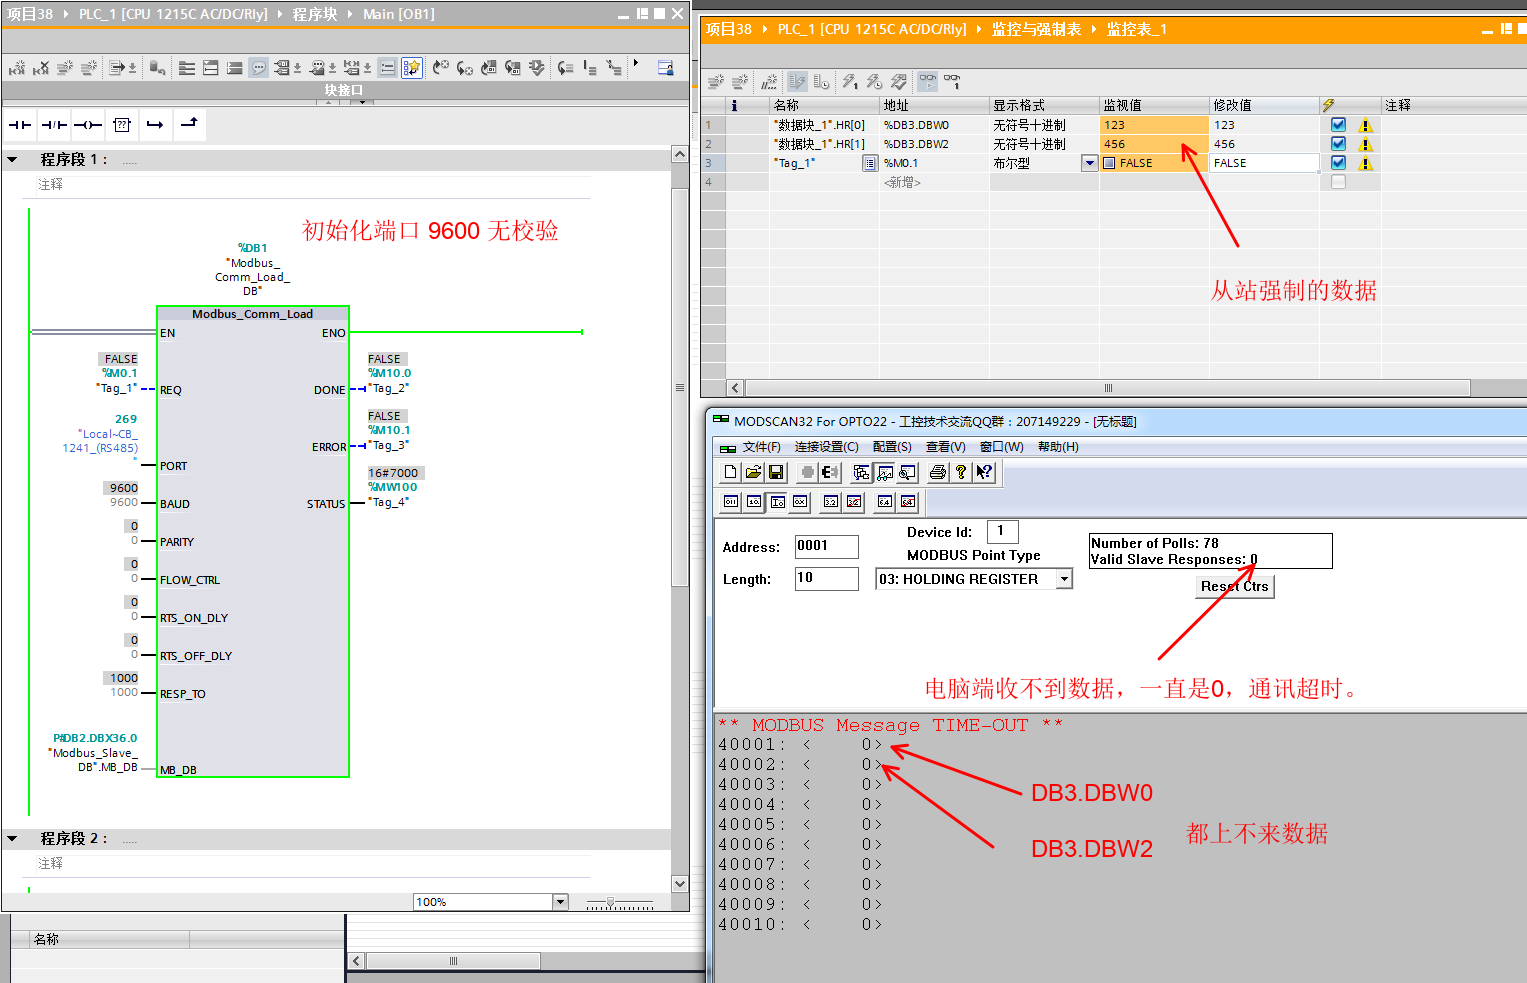This screenshot has width=1527, height=983.
Task: Insert a normally closed contact
Action: [x=54, y=125]
